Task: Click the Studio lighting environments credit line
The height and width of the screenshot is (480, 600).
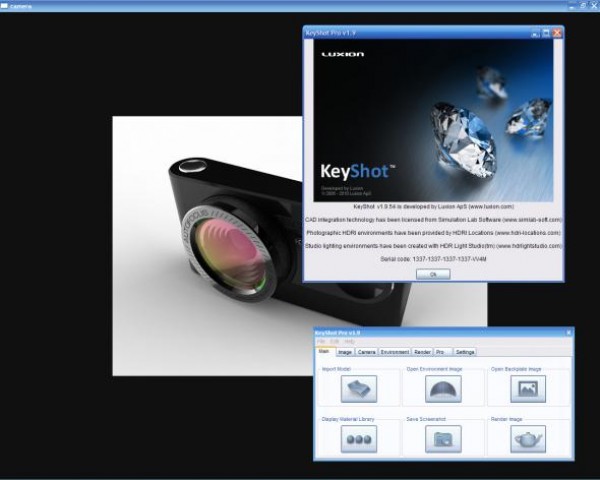Action: (x=433, y=246)
